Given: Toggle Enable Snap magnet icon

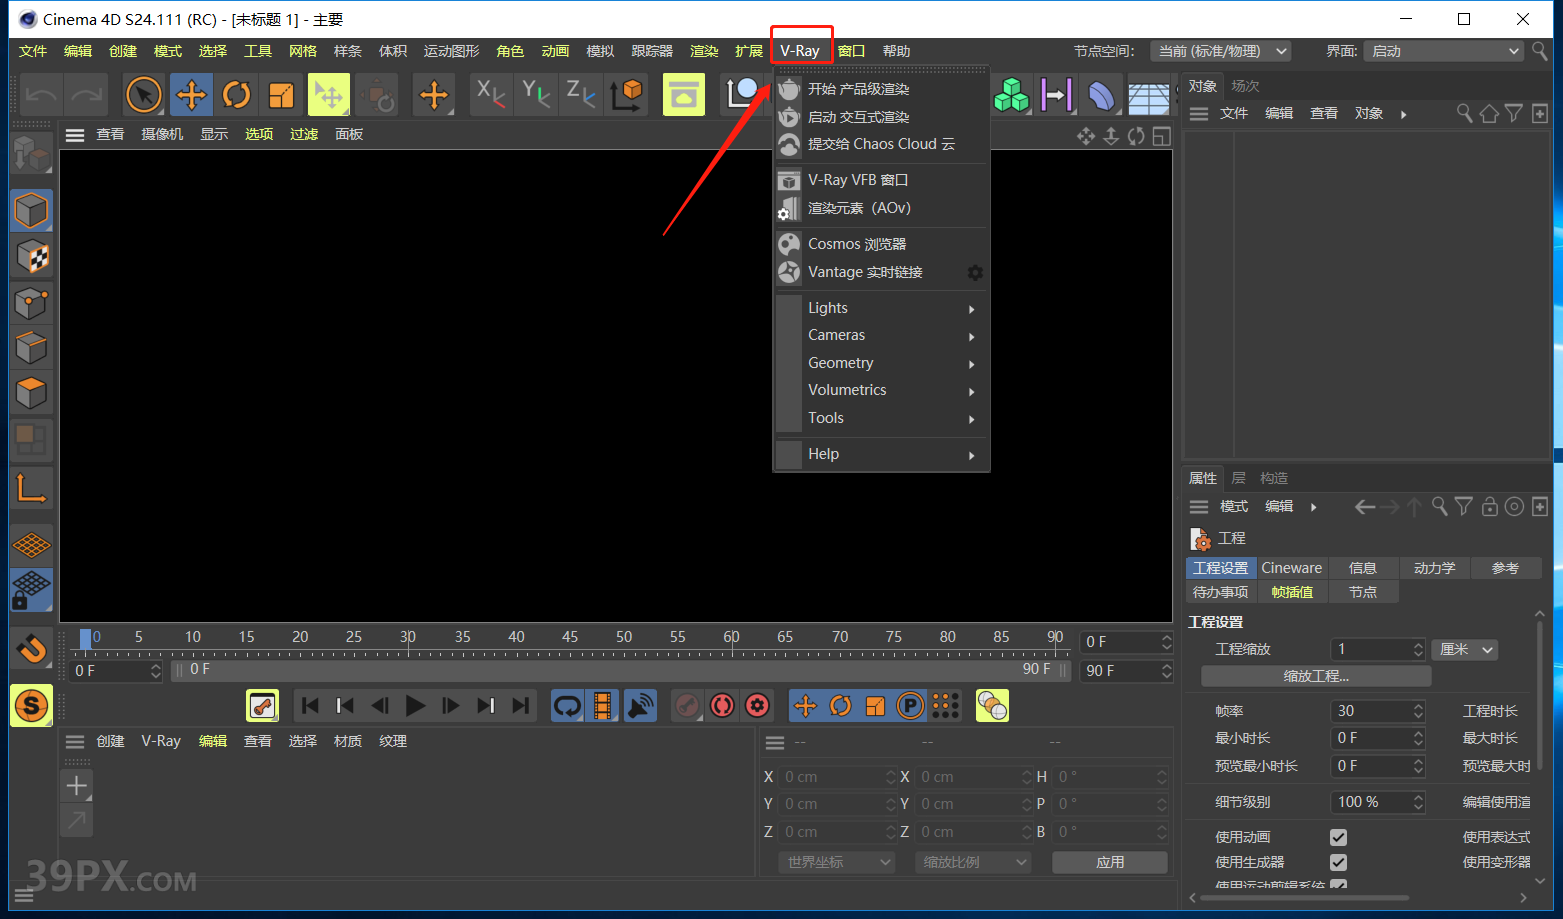Looking at the screenshot, I should coord(31,648).
